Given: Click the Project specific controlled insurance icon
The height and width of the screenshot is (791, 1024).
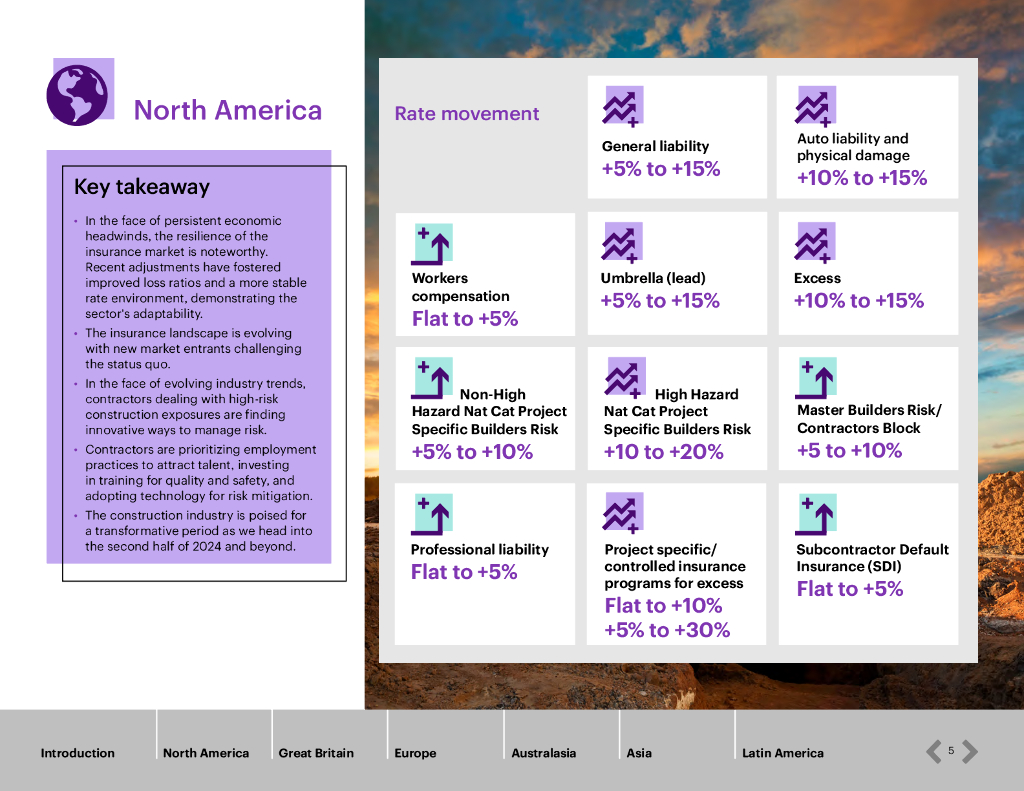Looking at the screenshot, I should click(623, 513).
